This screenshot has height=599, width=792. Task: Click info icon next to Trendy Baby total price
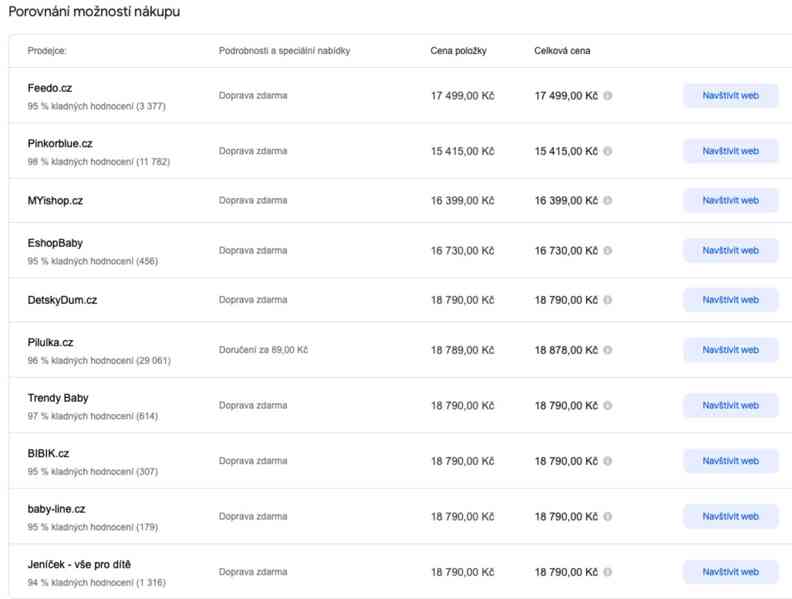coord(608,406)
